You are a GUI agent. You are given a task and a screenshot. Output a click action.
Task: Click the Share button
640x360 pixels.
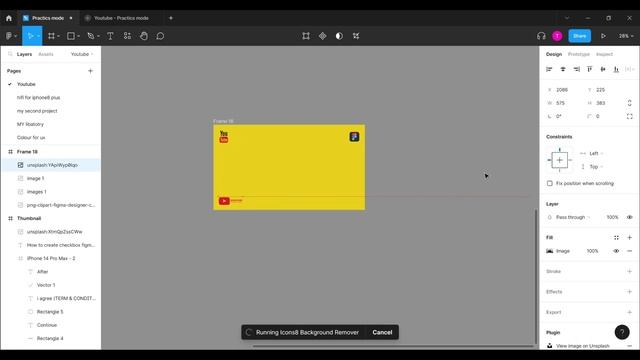pos(580,36)
